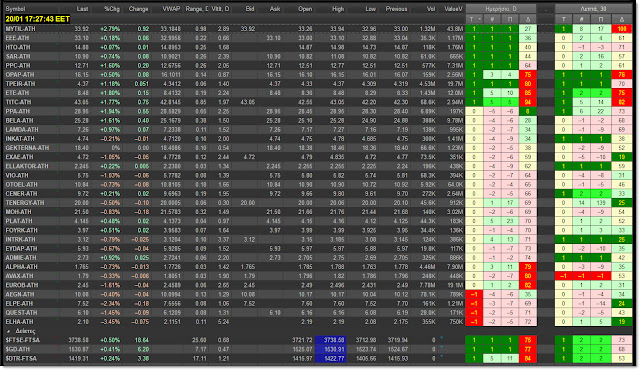Image resolution: width=640 pixels, height=370 pixels.
Task: Click the blue highlighted 3738.58 High cell
Action: [x=331, y=340]
